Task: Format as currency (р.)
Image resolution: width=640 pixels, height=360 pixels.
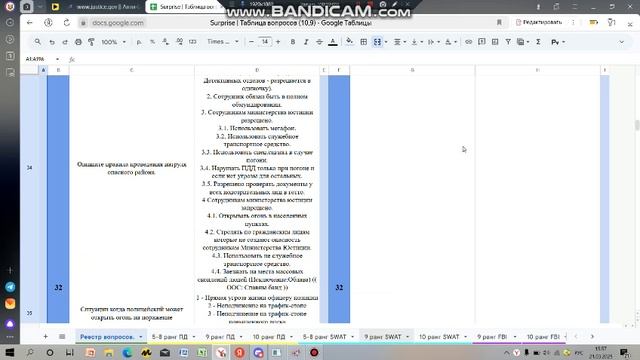Action: pyautogui.click(x=139, y=42)
